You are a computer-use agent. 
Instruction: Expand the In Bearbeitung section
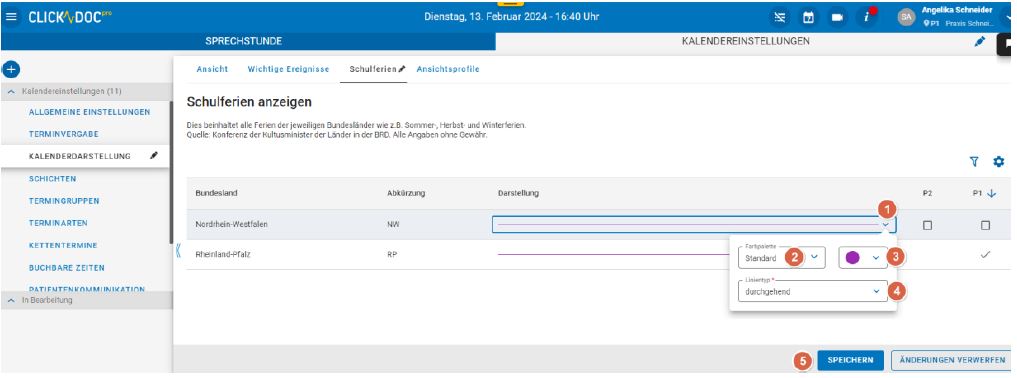(11, 300)
